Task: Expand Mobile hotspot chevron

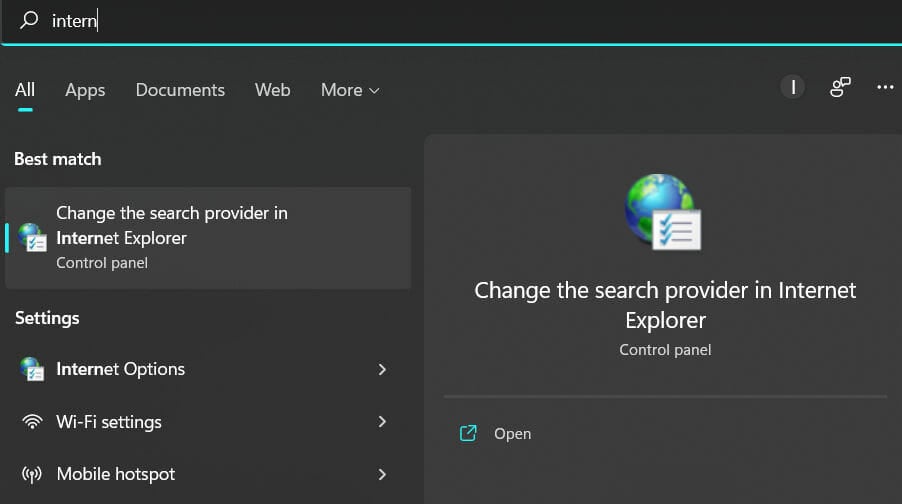Action: tap(382, 474)
